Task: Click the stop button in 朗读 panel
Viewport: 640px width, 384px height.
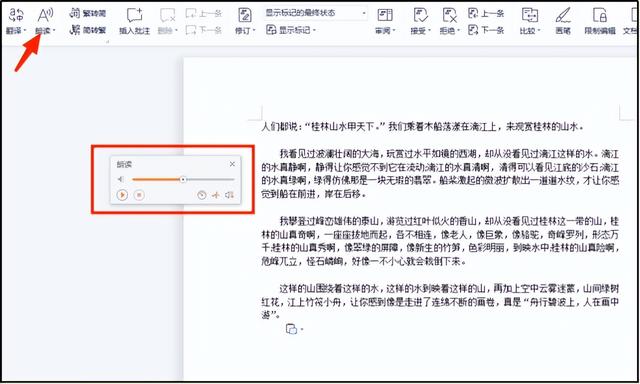Action: pyautogui.click(x=139, y=195)
